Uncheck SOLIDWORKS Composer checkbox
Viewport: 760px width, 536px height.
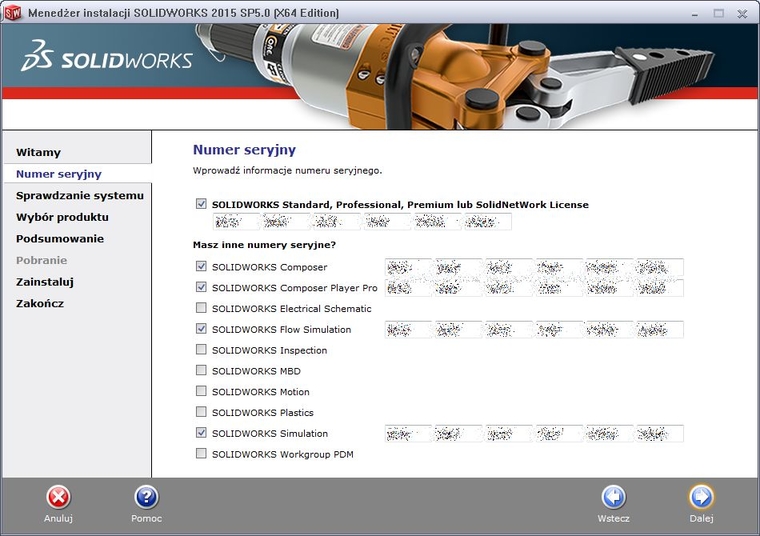point(201,267)
